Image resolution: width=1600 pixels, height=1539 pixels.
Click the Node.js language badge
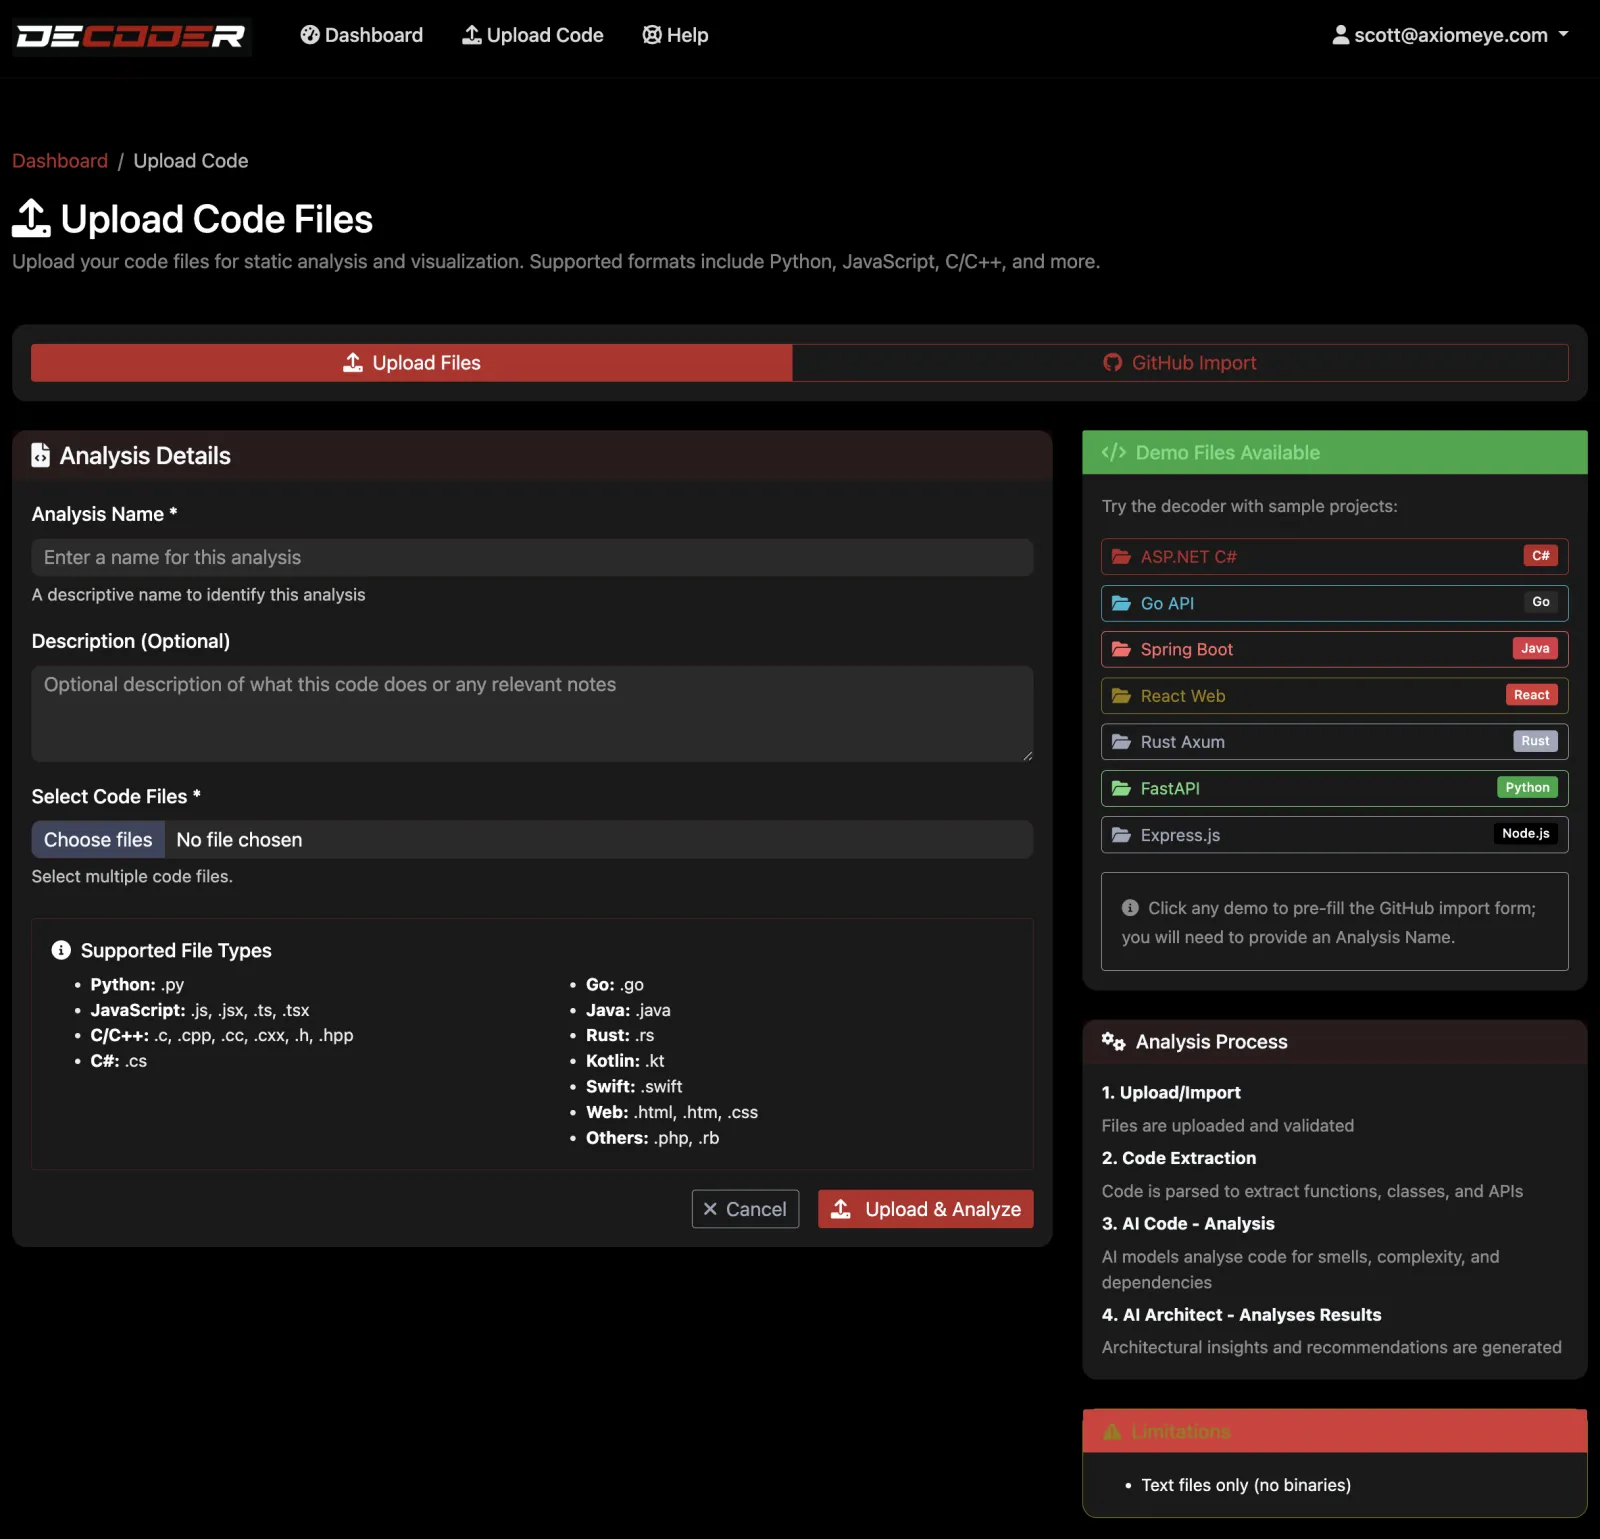coord(1526,834)
